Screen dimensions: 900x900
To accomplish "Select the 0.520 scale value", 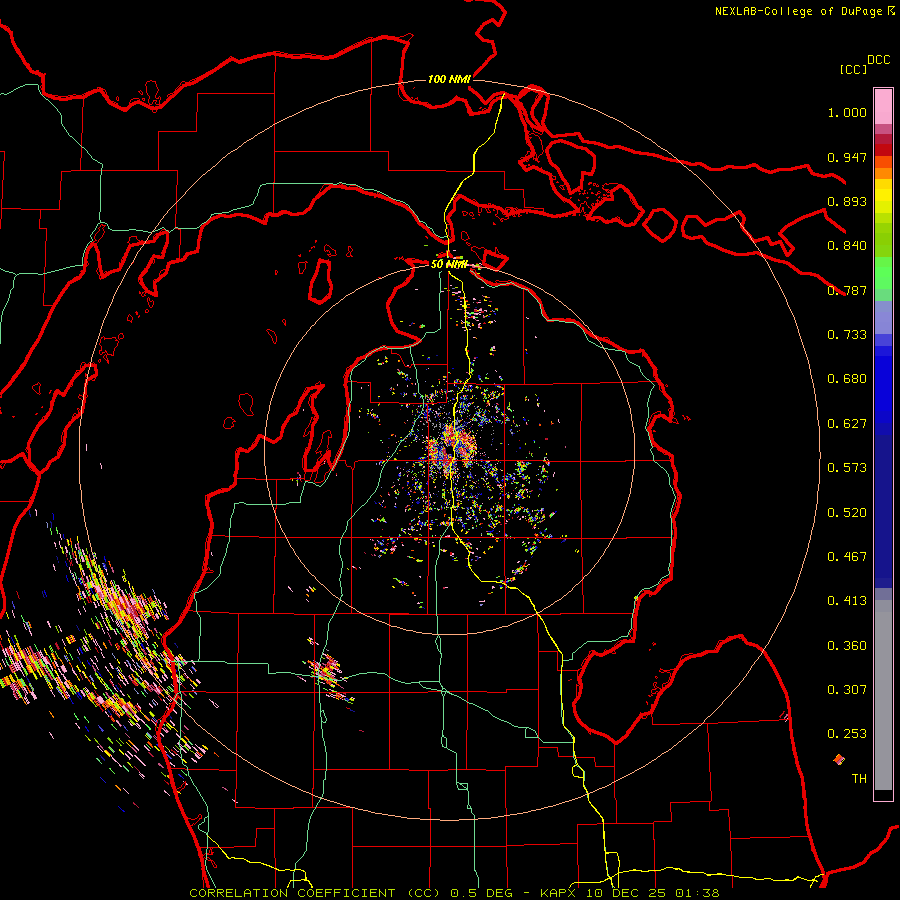I will (x=847, y=513).
